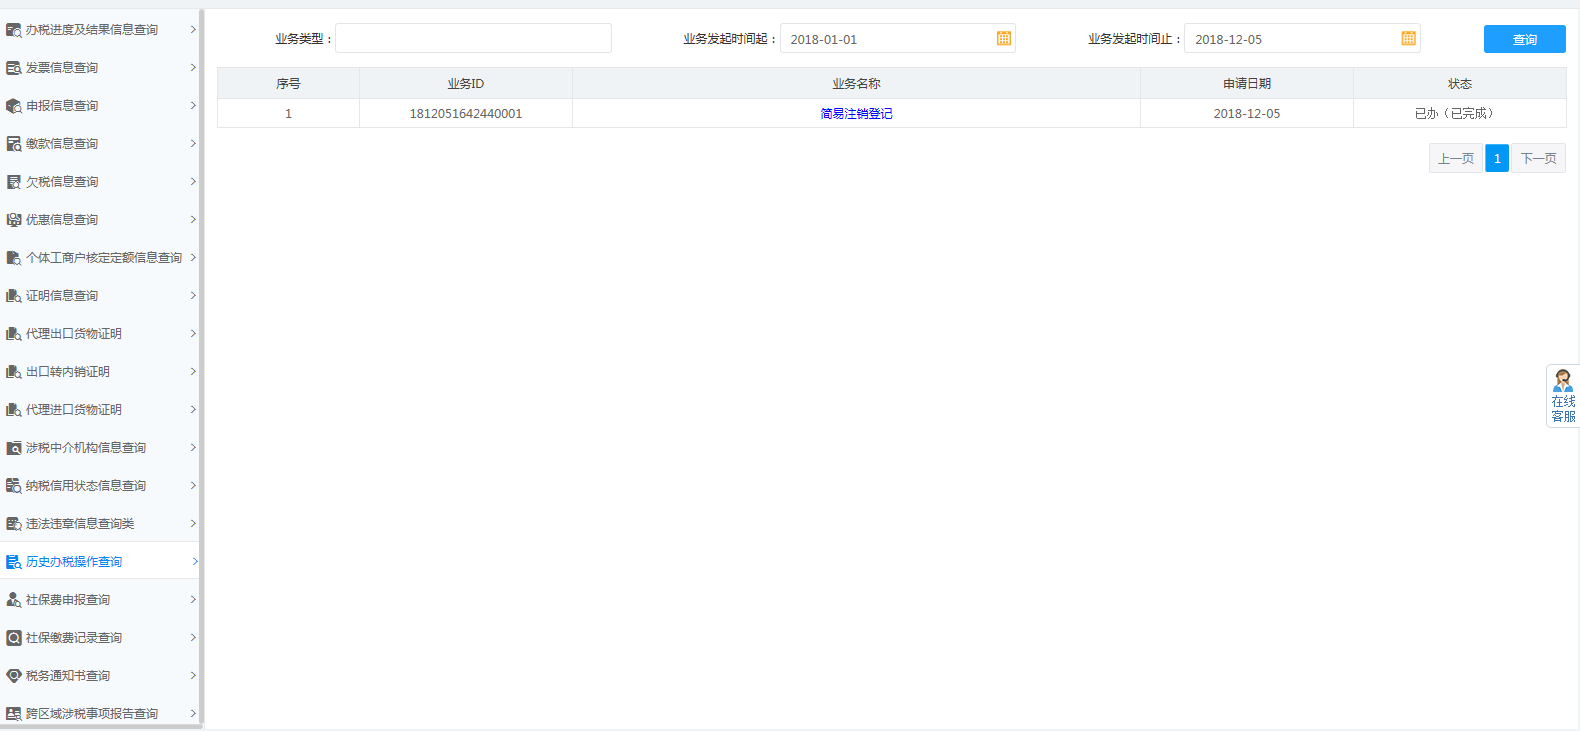Click the 违法违章信息查询类 sidebar icon
The image size is (1580, 731).
pos(14,524)
